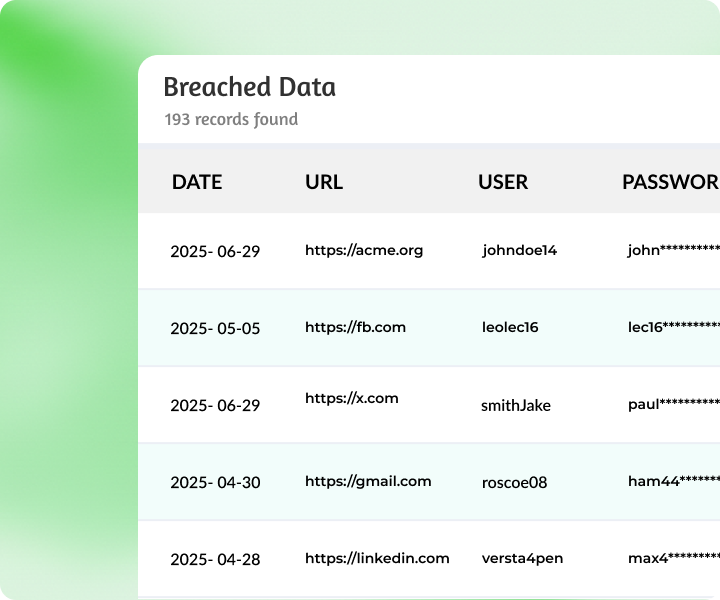Open the https://gmail.com link
The width and height of the screenshot is (720, 600).
[x=368, y=481]
